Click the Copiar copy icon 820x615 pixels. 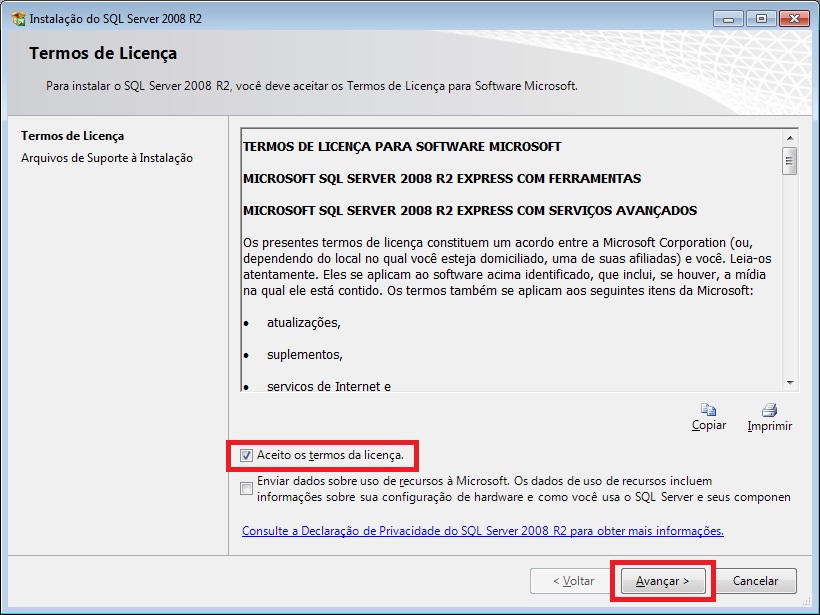709,409
